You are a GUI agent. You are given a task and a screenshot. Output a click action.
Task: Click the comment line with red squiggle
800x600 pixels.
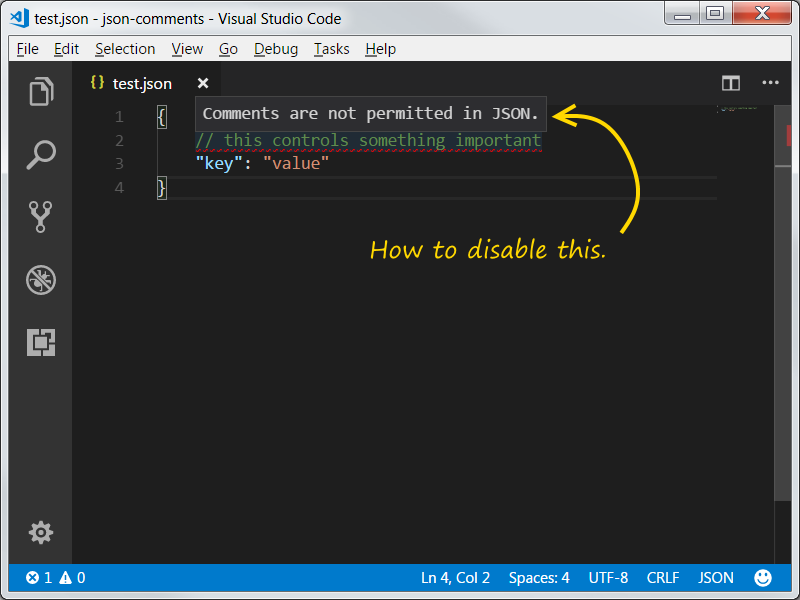click(x=368, y=140)
